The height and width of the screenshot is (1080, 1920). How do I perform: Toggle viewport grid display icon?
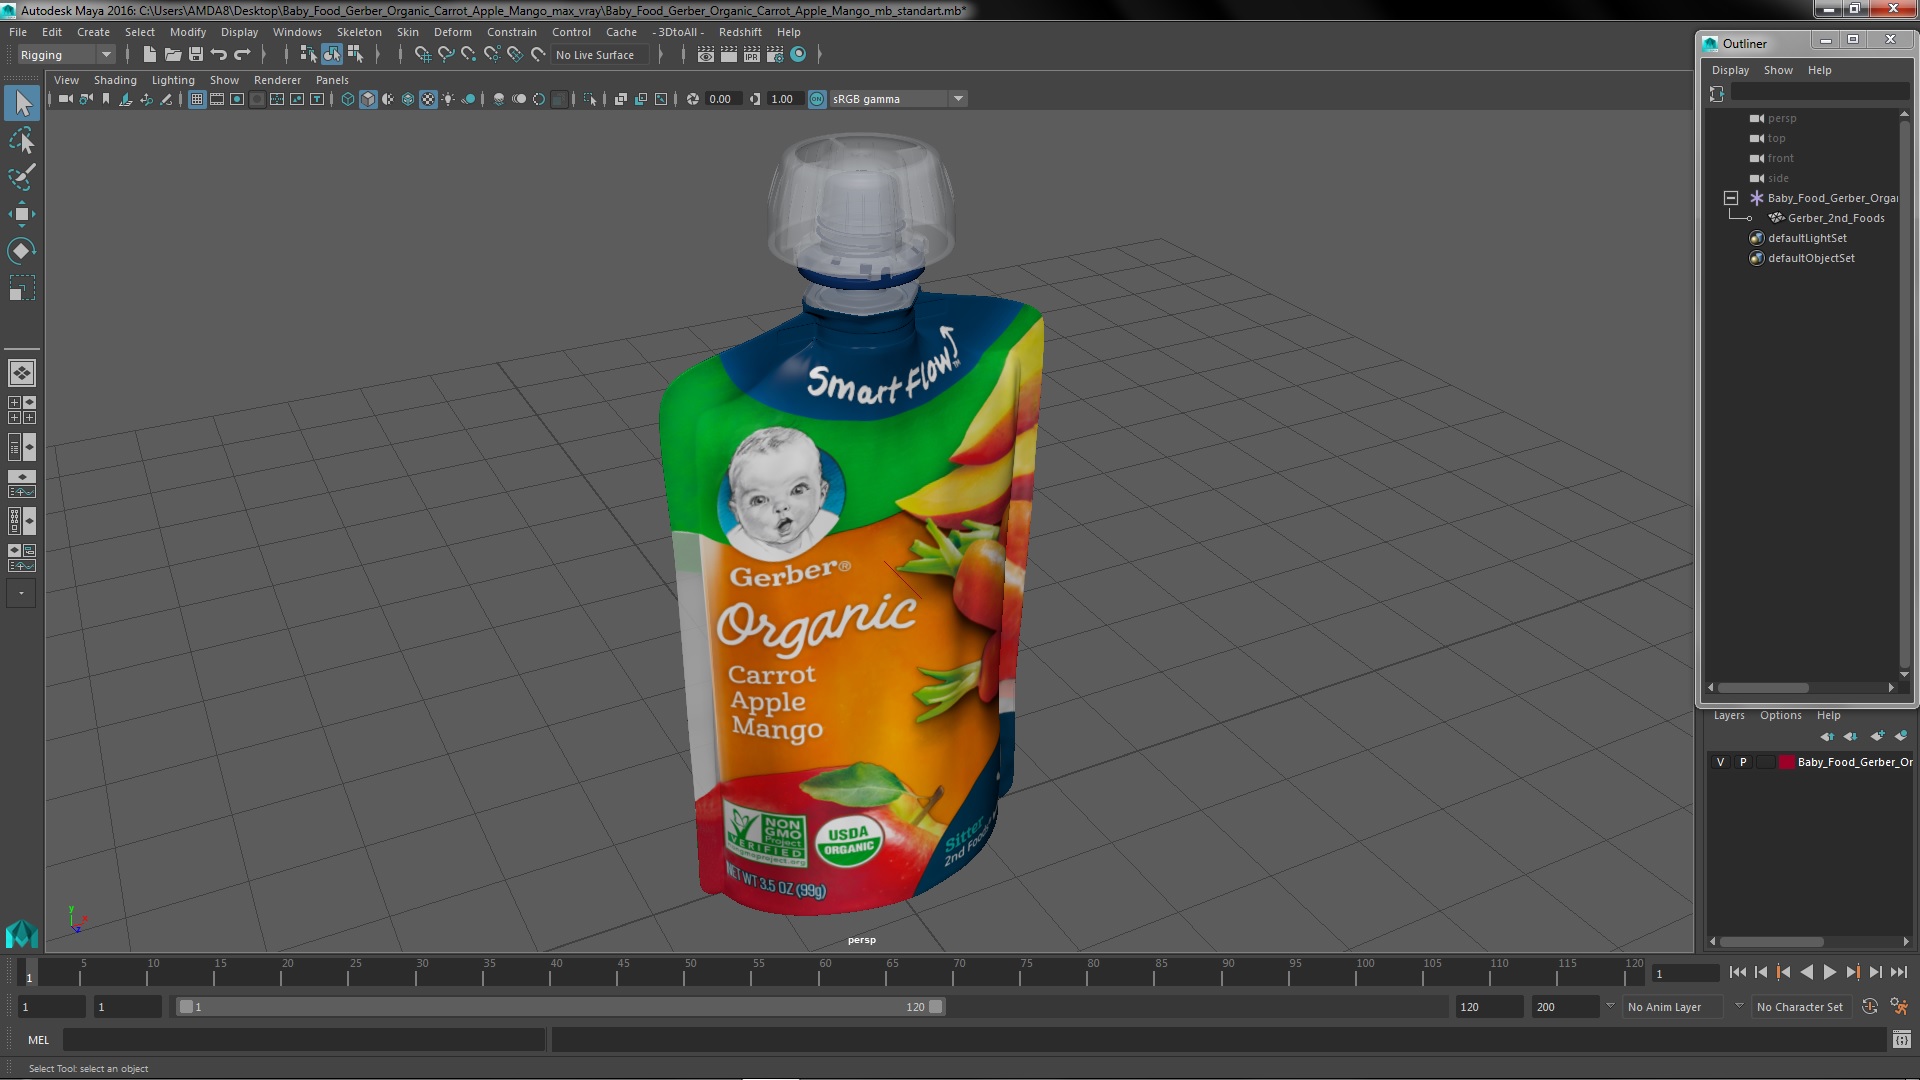(197, 99)
